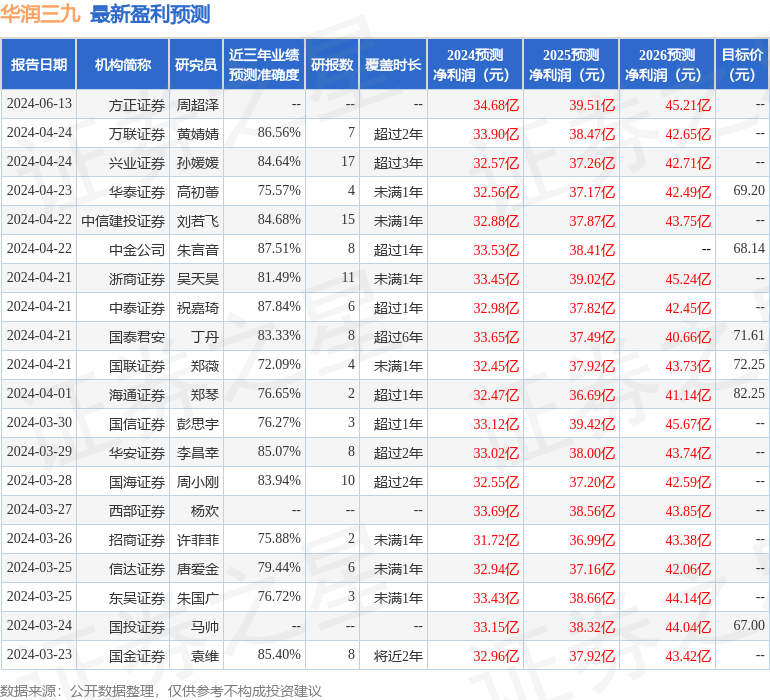Screen dimensions: 770x700
Task: Click the 45.67亿 profit forecast
Action: point(688,423)
